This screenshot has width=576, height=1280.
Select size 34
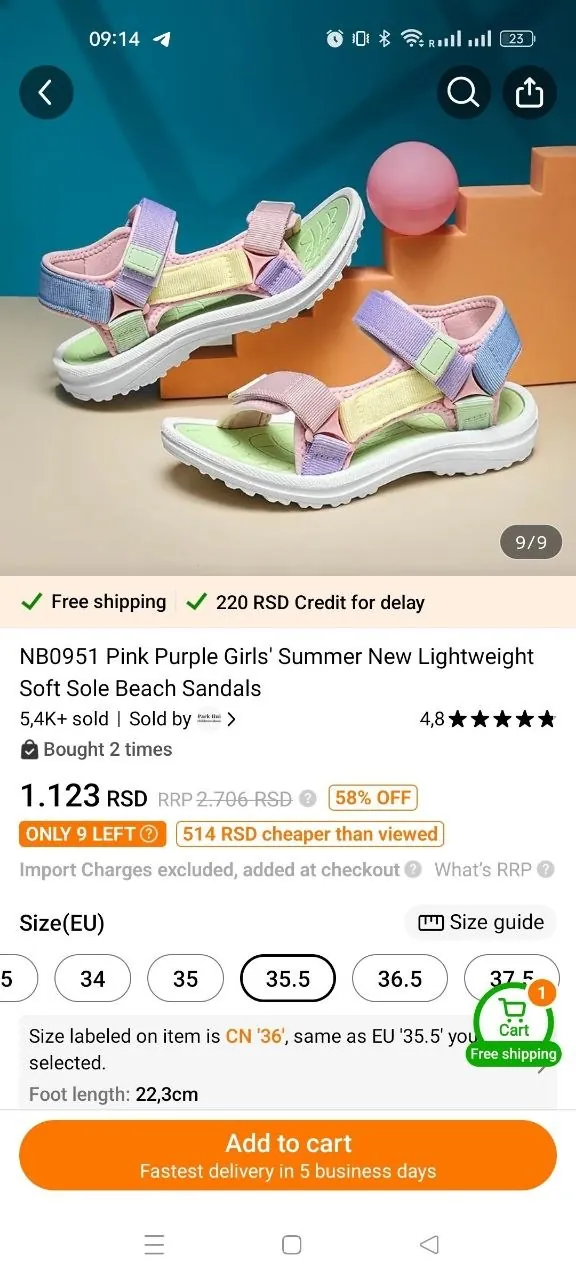click(93, 978)
